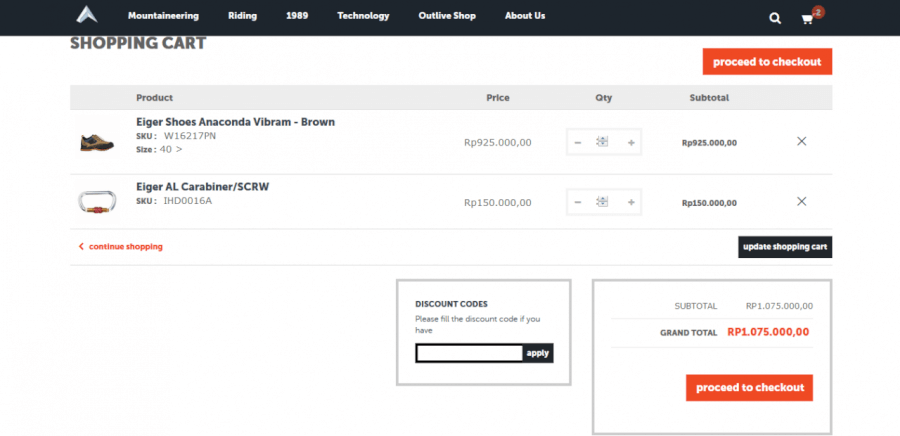Go to the 1989 section

296,16
